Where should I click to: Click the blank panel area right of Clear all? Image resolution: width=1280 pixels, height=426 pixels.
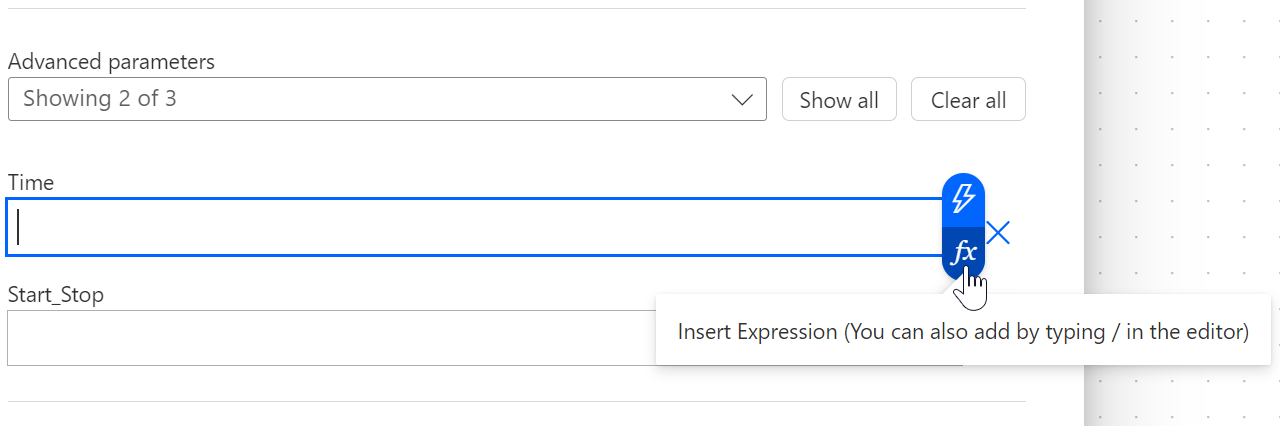click(1055, 100)
